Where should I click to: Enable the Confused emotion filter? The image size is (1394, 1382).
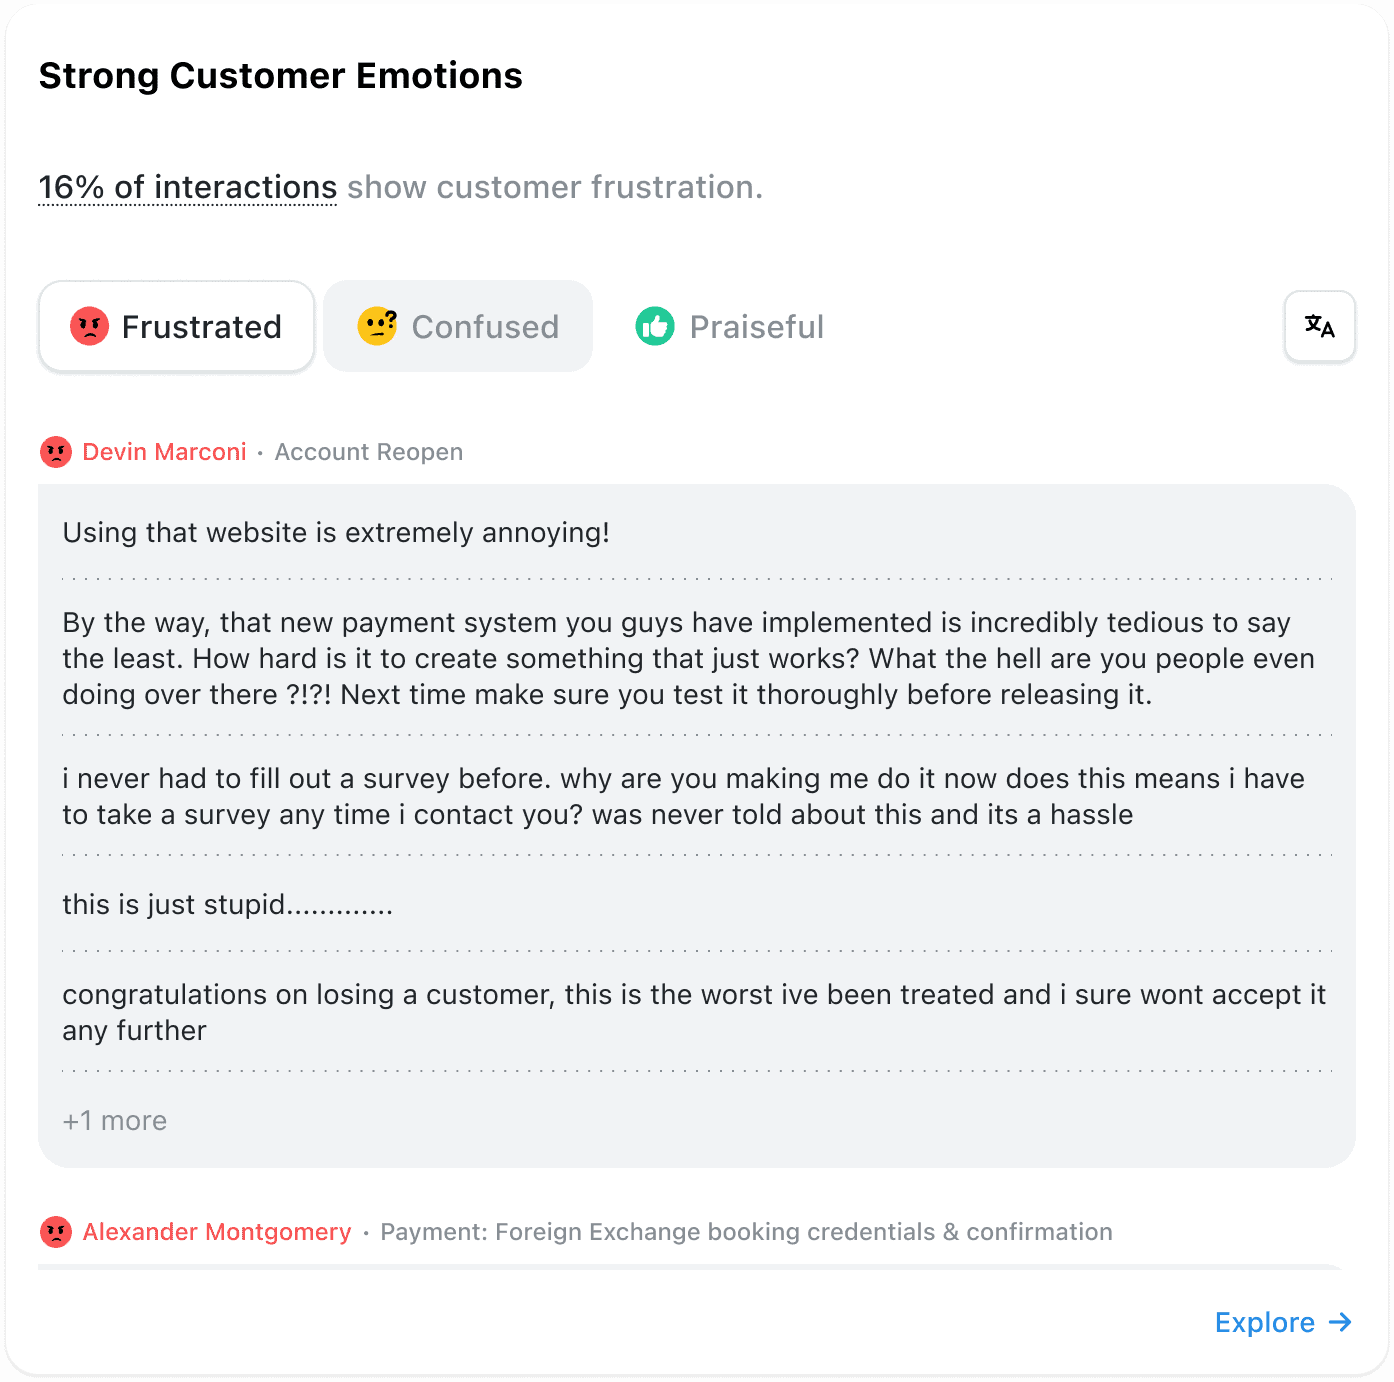[458, 326]
